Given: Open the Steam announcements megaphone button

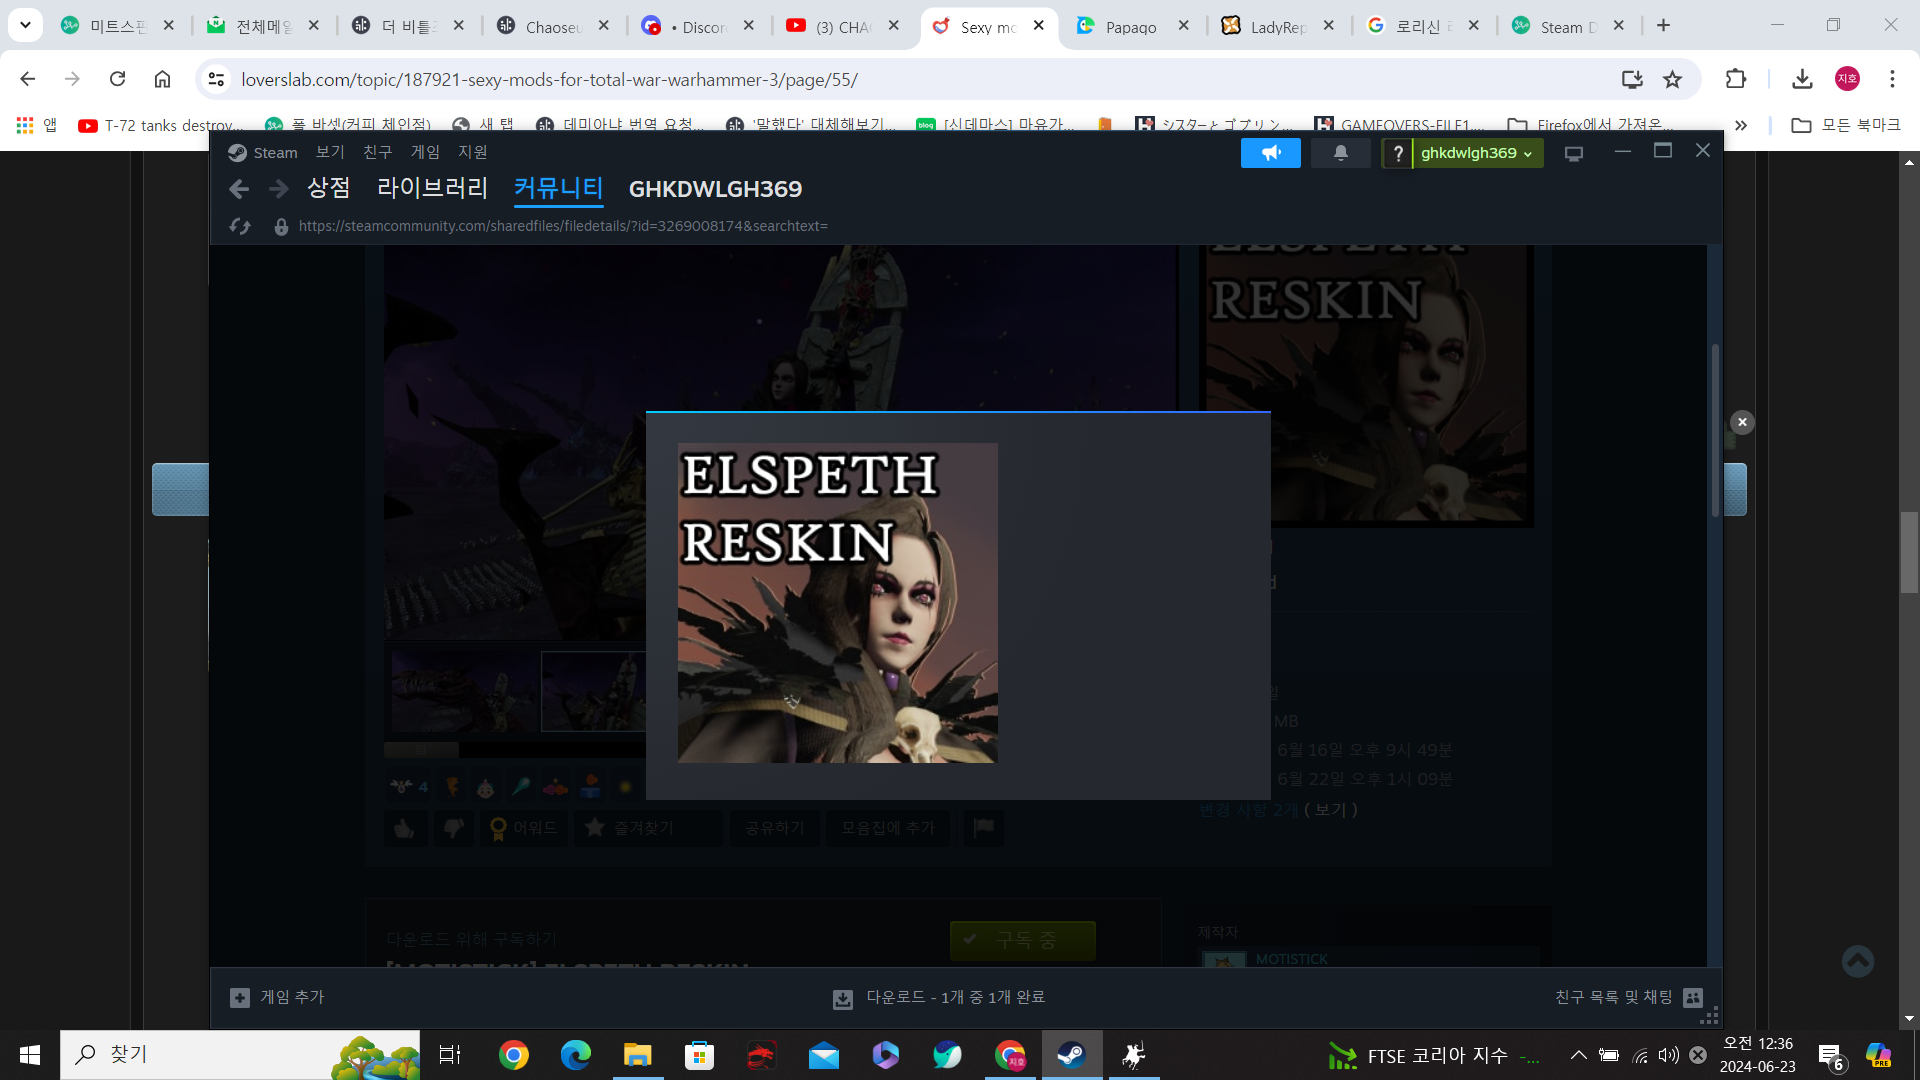Looking at the screenshot, I should pos(1270,153).
